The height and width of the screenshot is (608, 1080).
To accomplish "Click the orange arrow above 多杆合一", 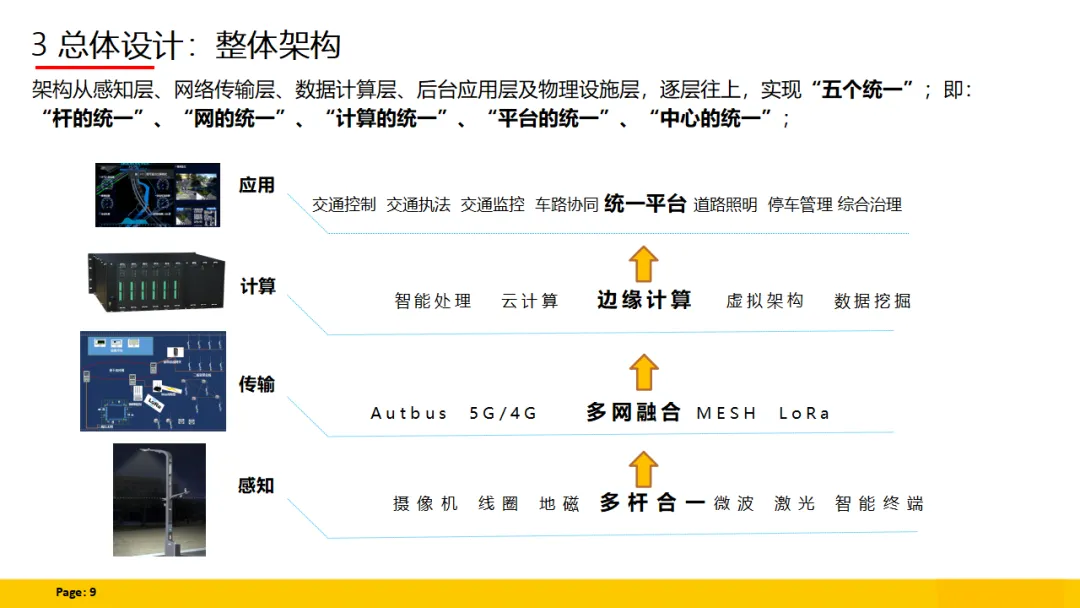I will click(x=644, y=470).
